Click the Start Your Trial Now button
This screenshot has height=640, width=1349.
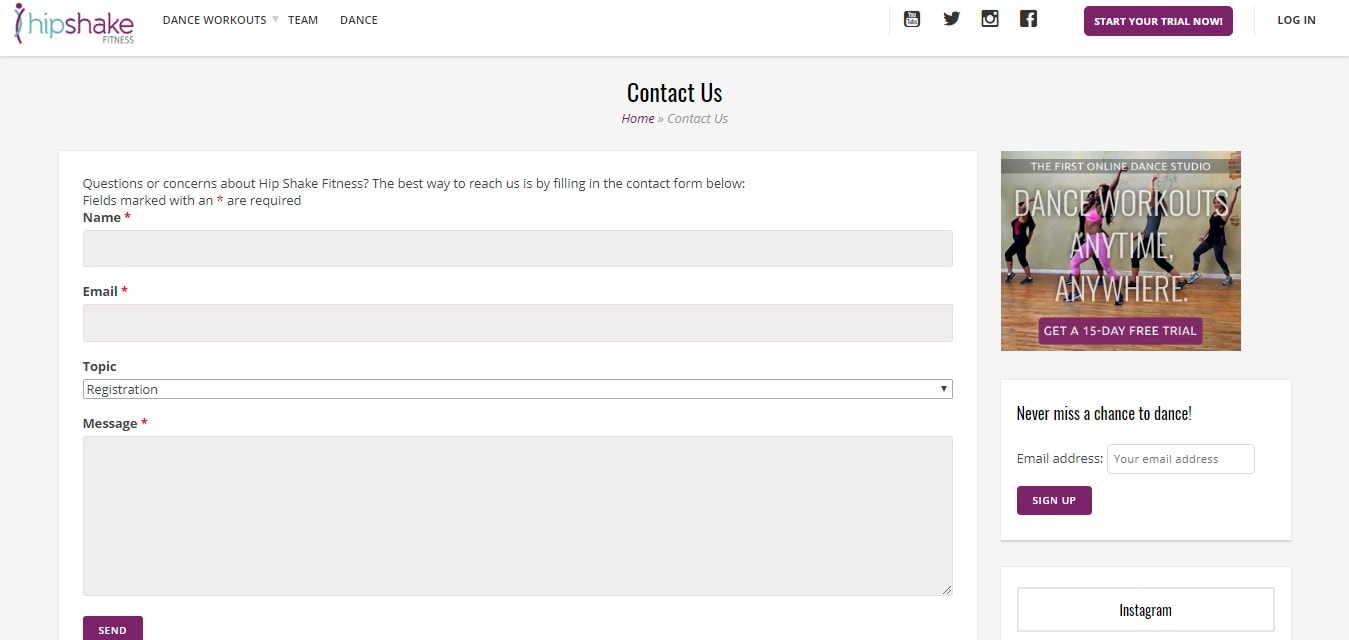tap(1158, 21)
